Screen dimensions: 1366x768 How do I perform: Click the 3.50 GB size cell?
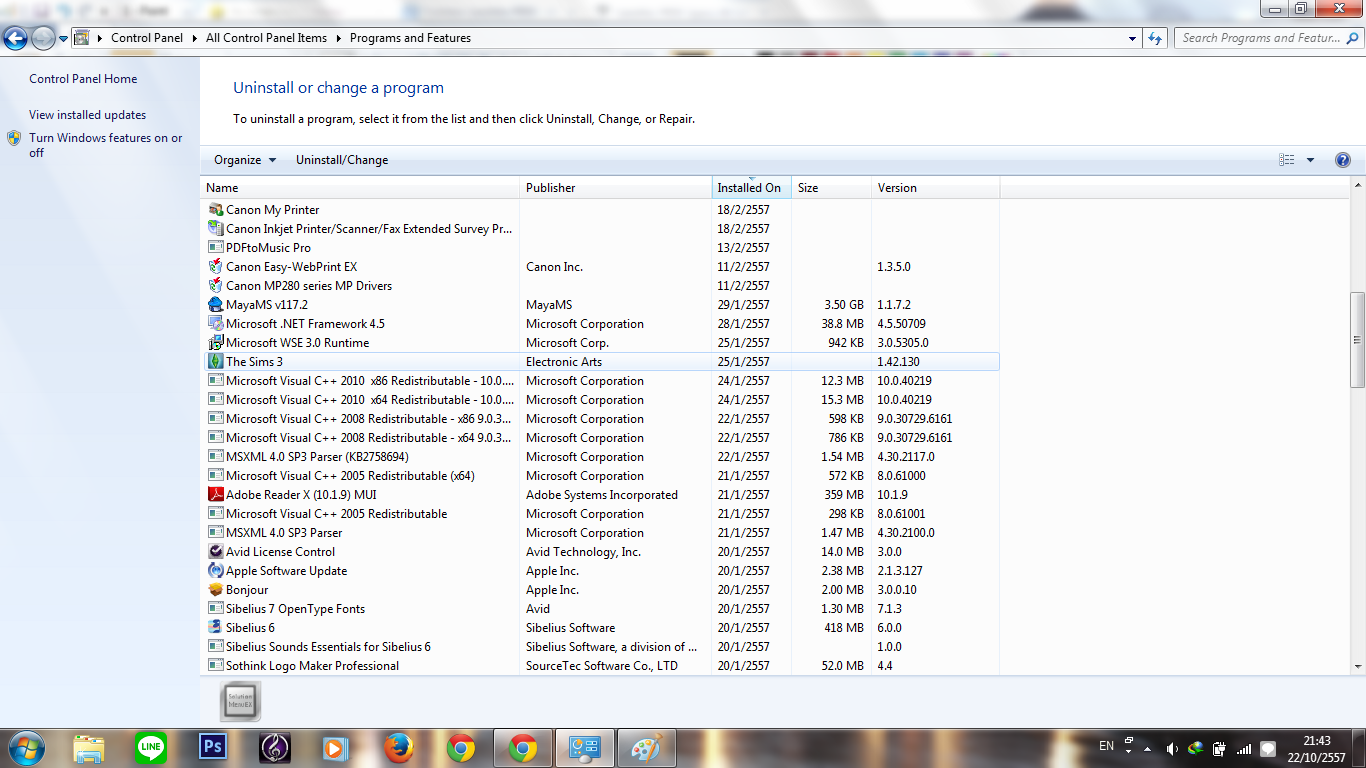click(844, 305)
